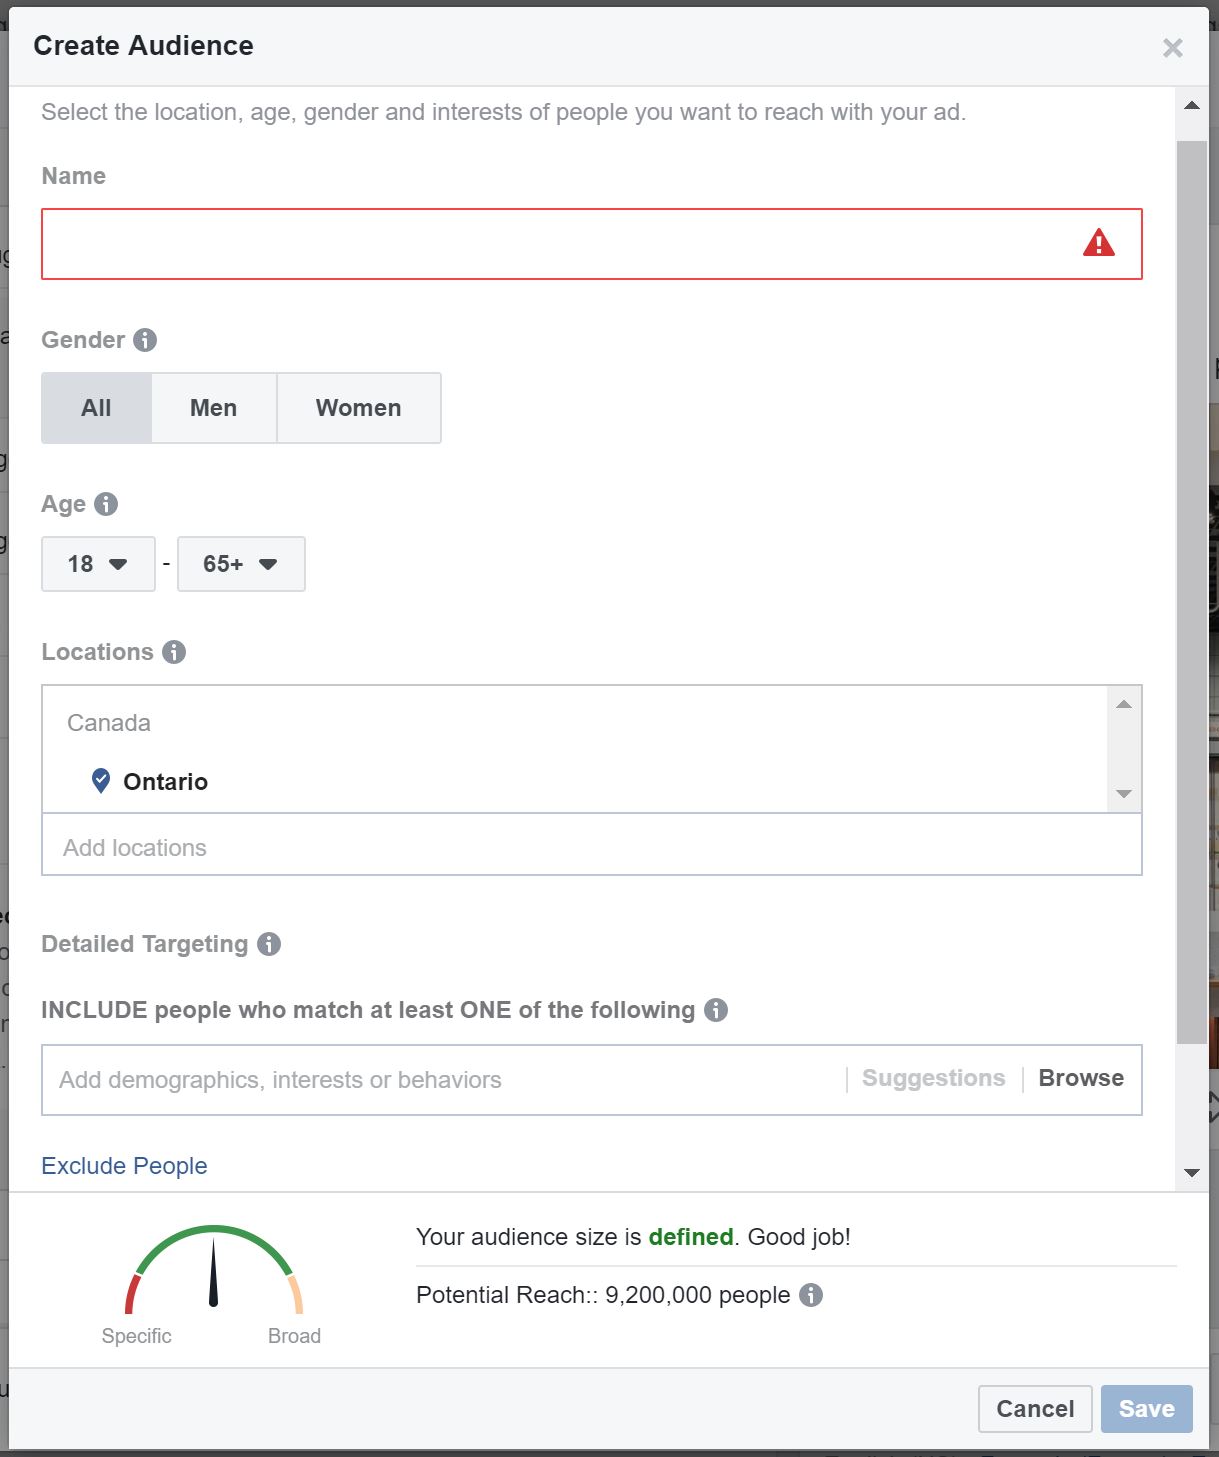Focus the Add locations input field
The height and width of the screenshot is (1457, 1219).
pos(591,847)
